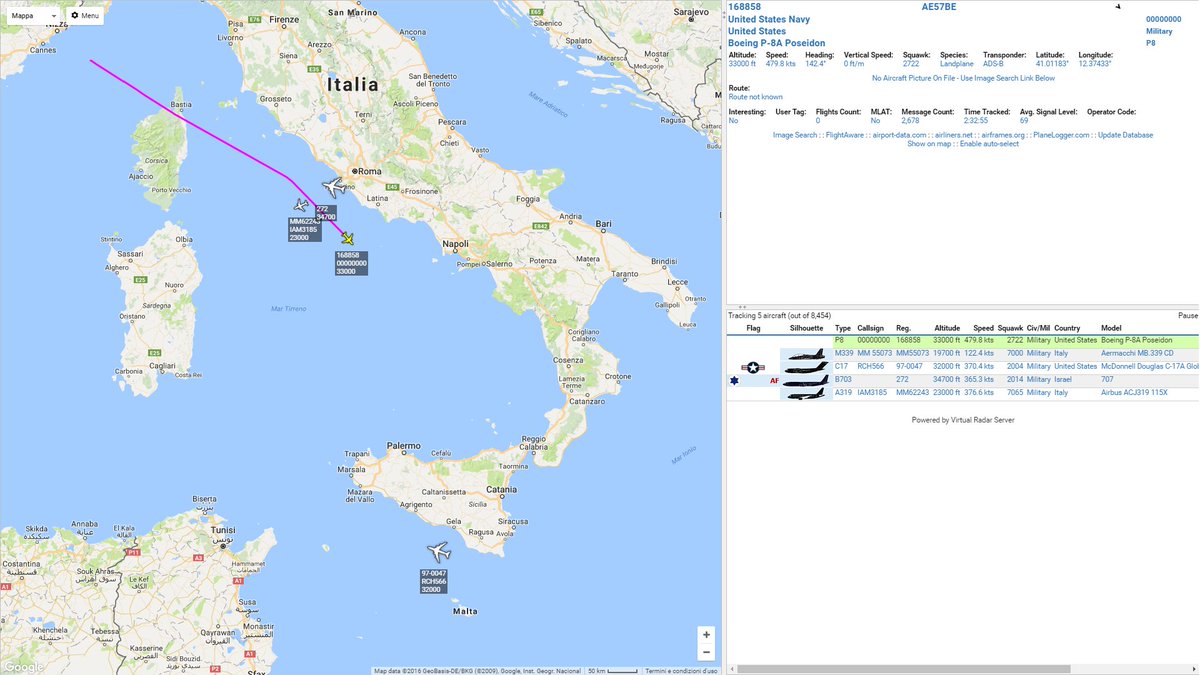The image size is (1200, 675).
Task: Sort list by Squawk column
Action: coord(1010,328)
